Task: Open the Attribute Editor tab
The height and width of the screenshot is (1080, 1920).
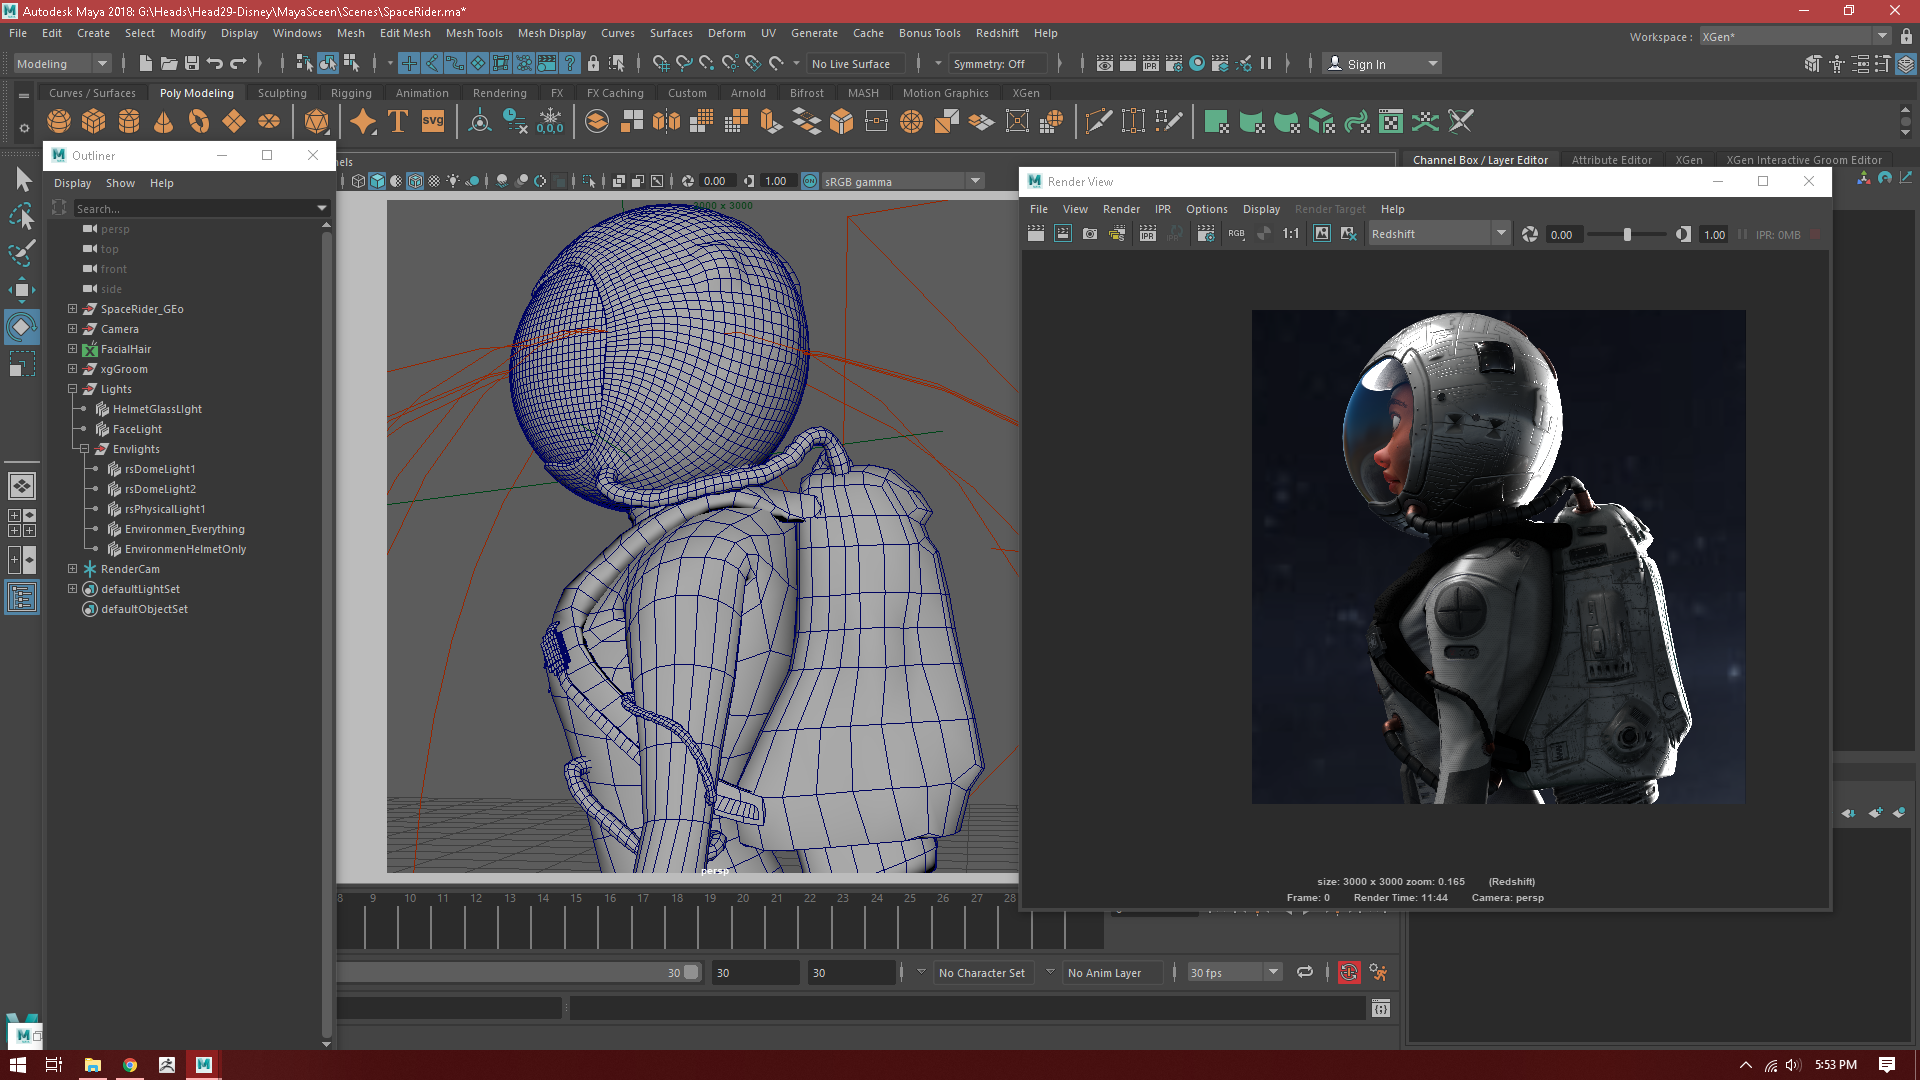Action: click(x=1611, y=160)
